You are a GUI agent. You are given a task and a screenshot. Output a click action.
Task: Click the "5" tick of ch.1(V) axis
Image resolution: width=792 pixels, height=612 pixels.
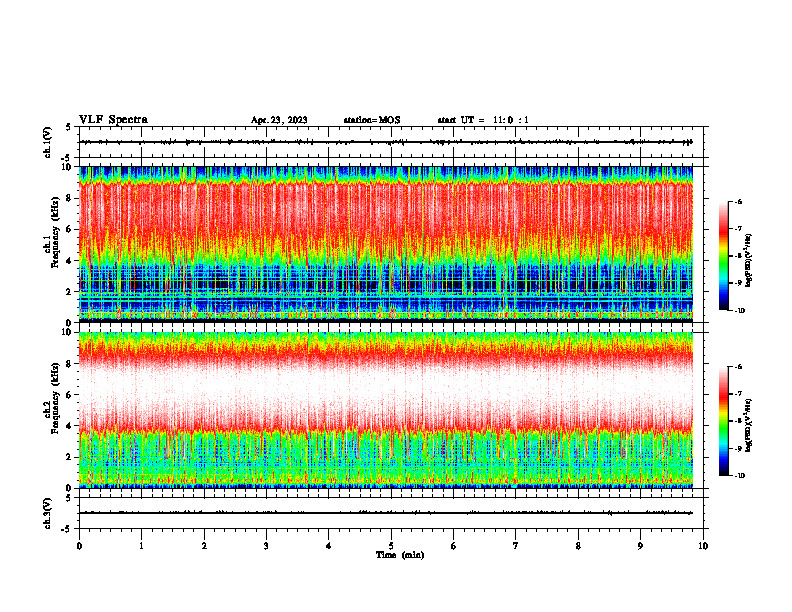pos(69,127)
